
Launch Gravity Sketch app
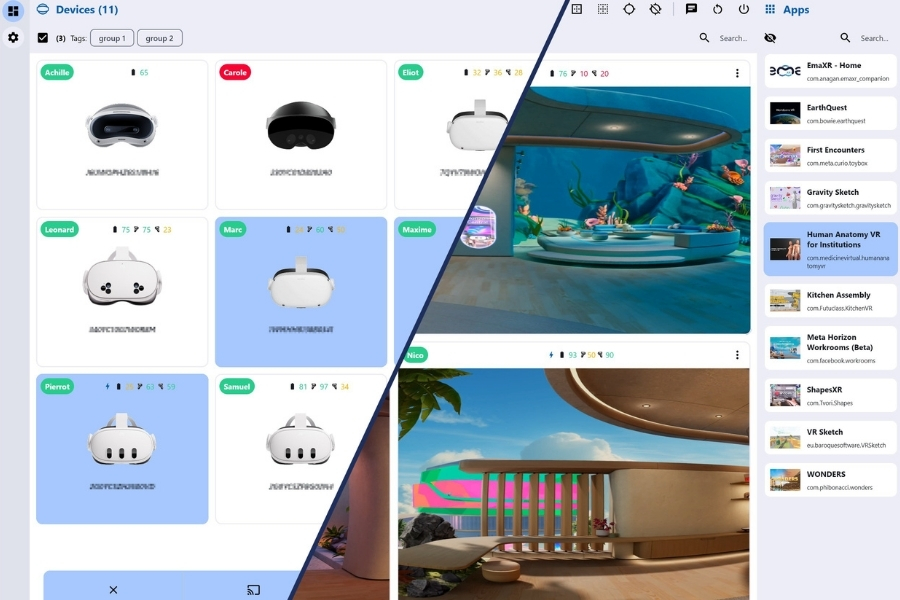click(x=830, y=198)
